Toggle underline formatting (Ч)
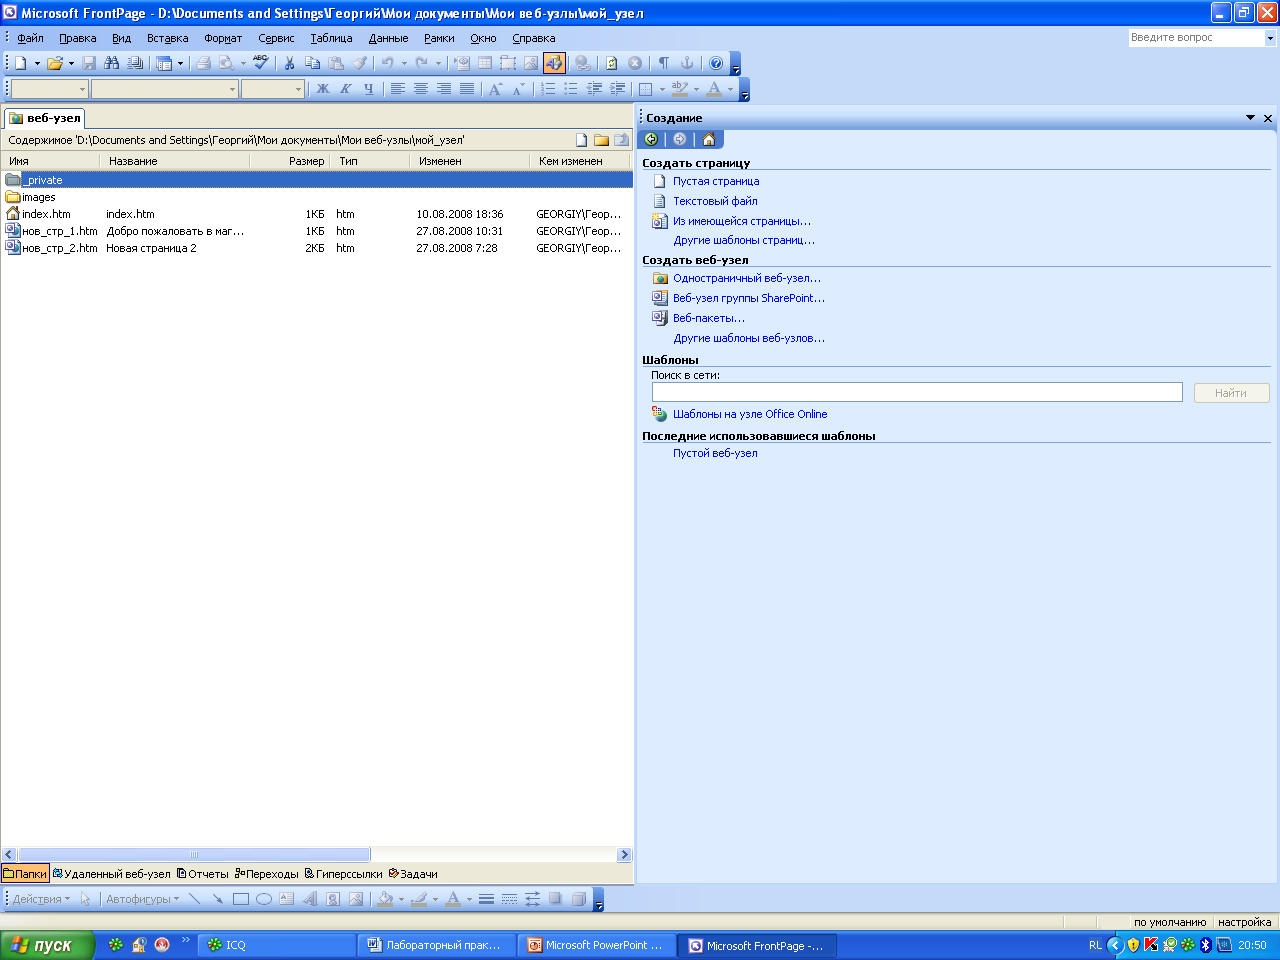 click(x=368, y=89)
